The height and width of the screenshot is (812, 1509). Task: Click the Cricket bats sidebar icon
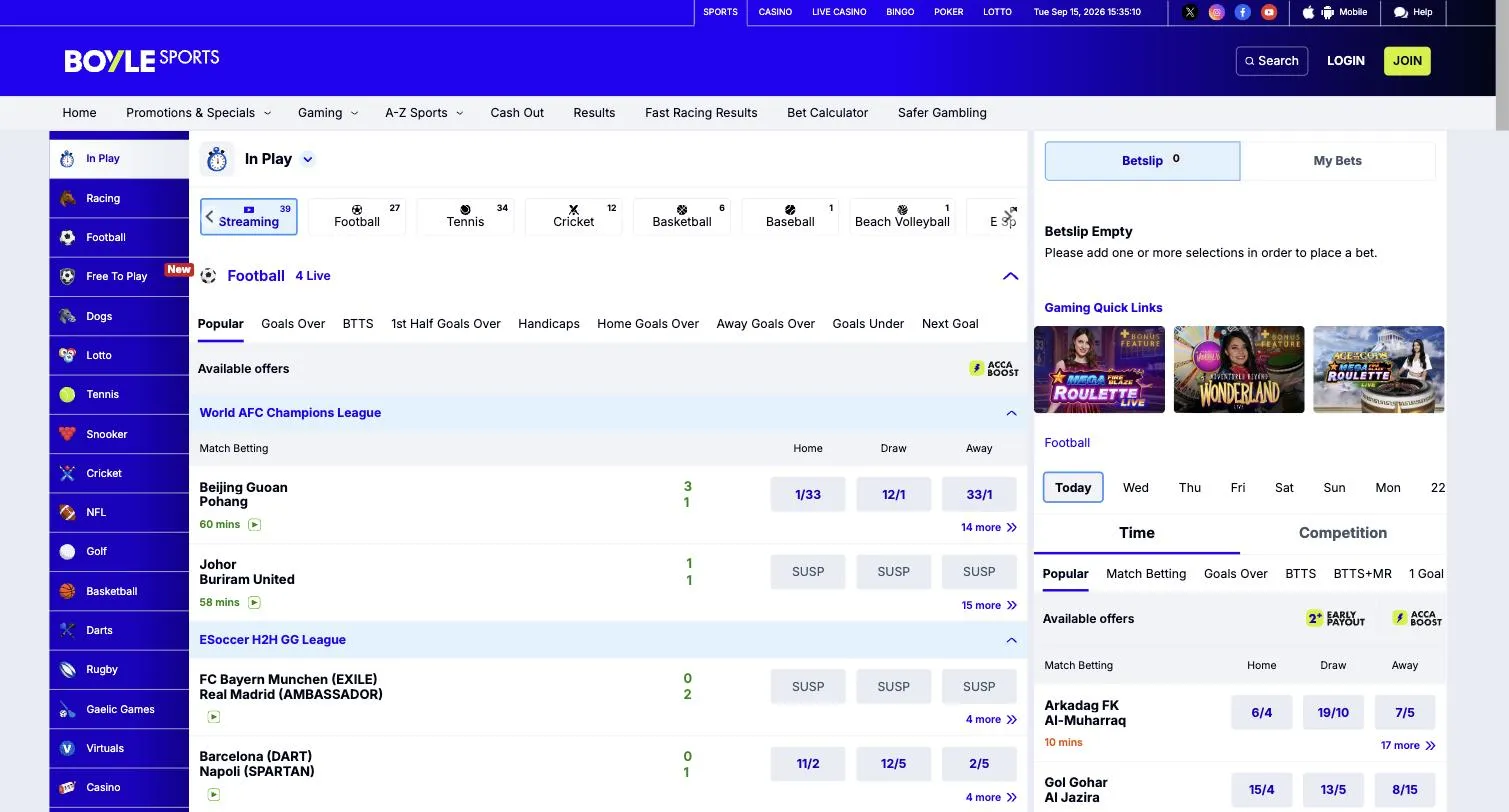pos(67,473)
